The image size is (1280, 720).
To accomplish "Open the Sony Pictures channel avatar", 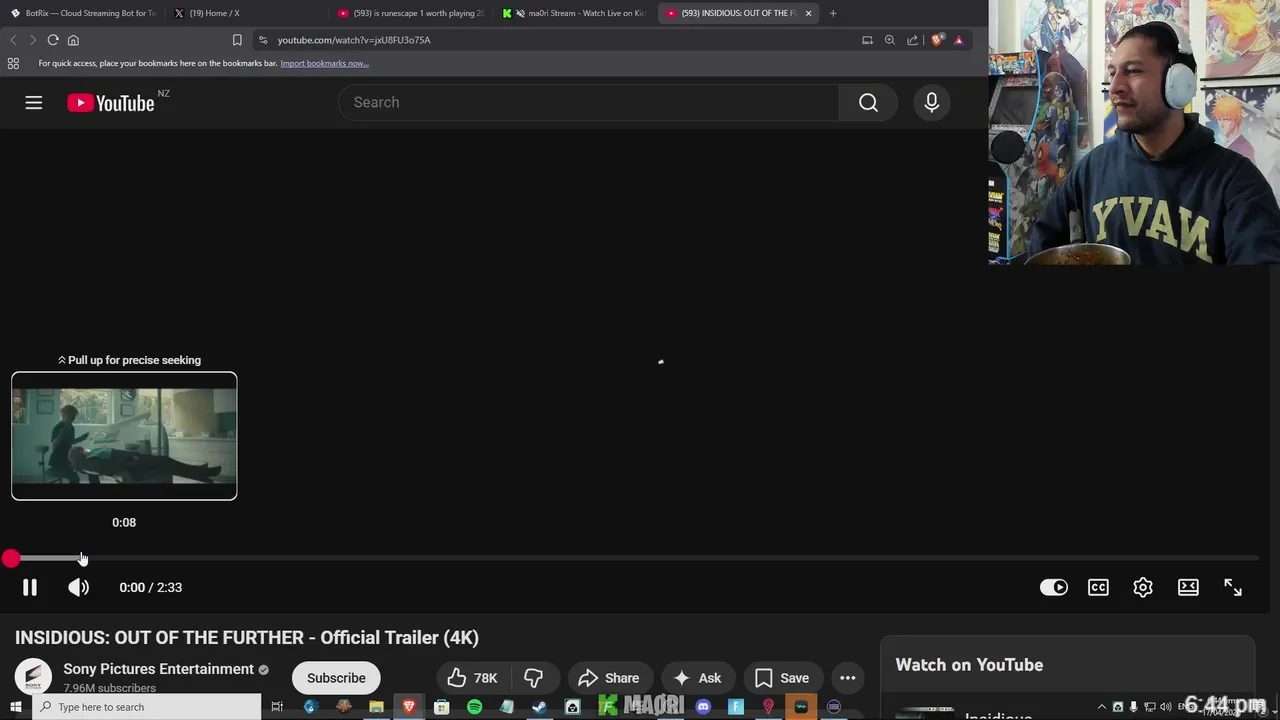I will tap(33, 677).
